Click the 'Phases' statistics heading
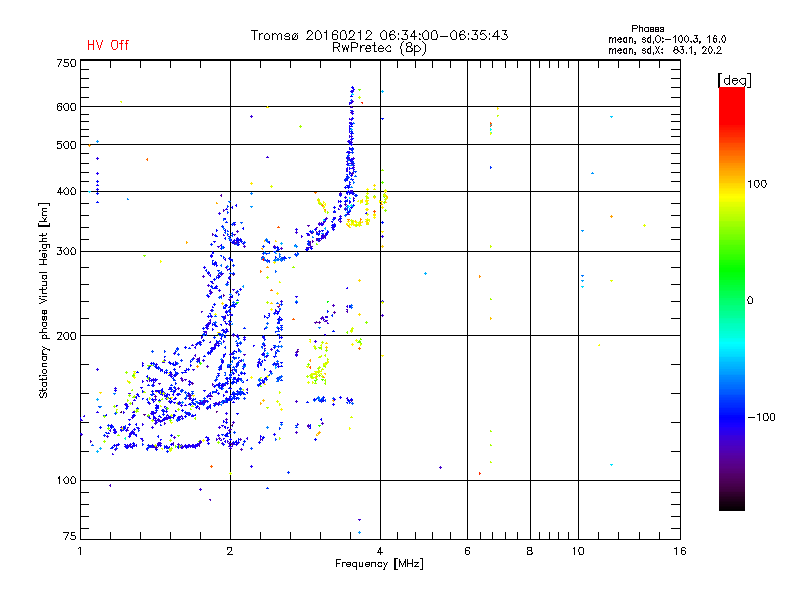800x600 pixels. pyautogui.click(x=647, y=29)
